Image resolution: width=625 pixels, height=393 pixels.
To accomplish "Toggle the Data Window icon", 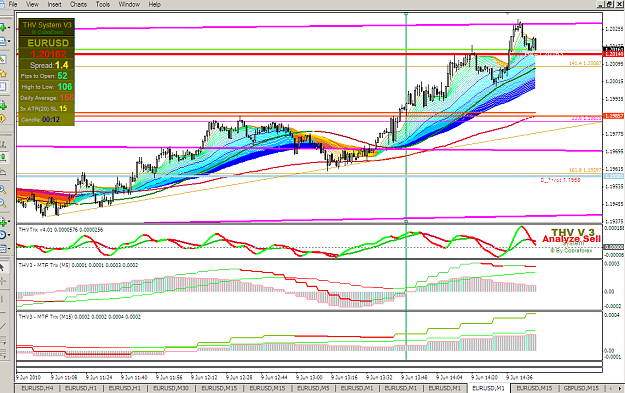I will (3, 86).
